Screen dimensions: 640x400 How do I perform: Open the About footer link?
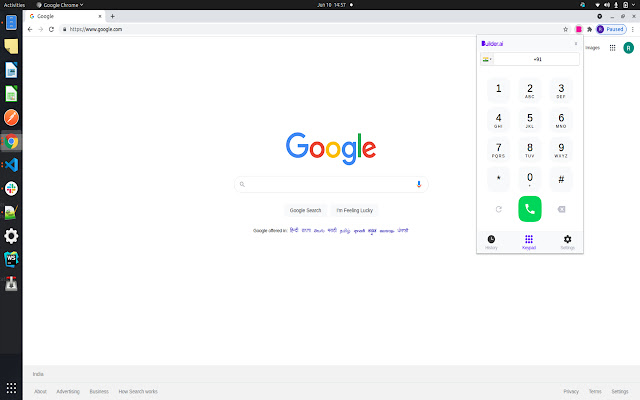40,391
